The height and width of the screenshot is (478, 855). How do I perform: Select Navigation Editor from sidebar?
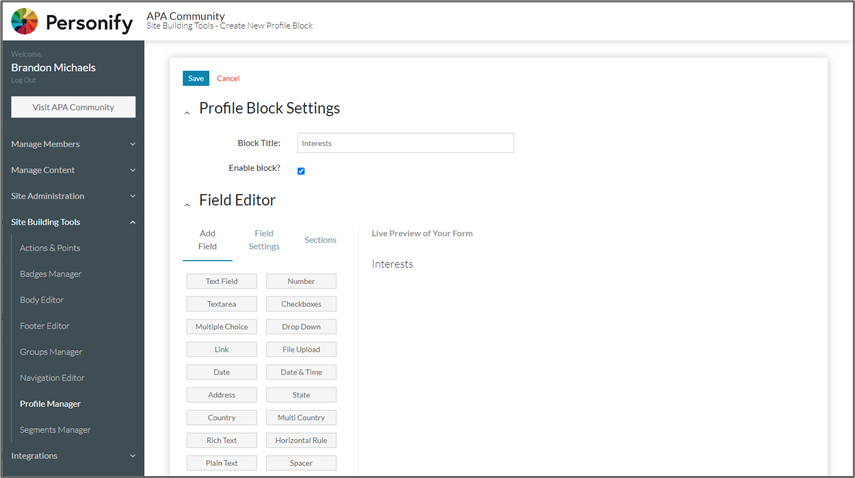52,378
